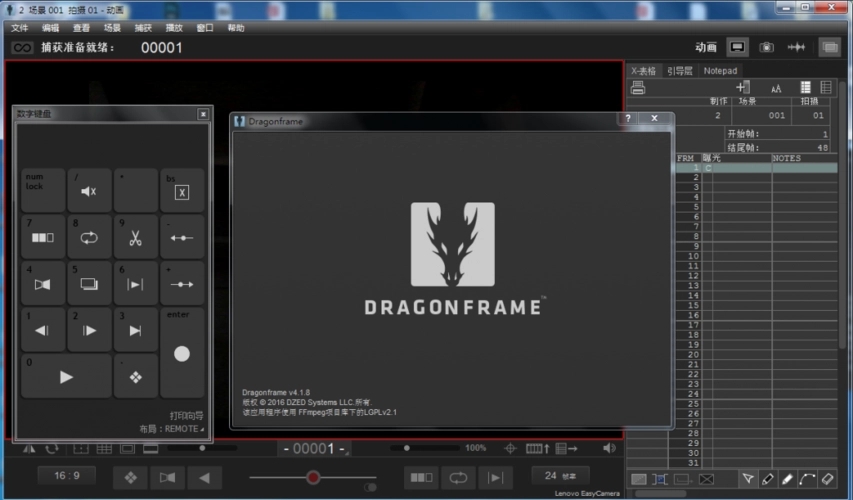Open the camera capture workspace icon

tap(766, 47)
